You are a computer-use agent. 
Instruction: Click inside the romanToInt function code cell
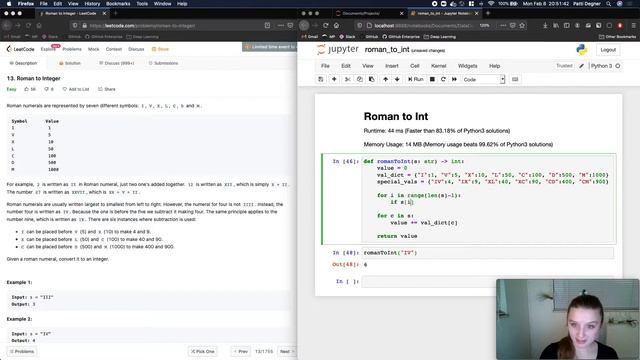tap(488, 199)
